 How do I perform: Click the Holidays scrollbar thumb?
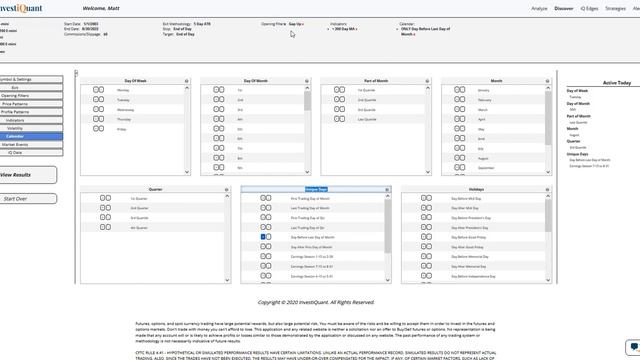(x=548, y=216)
